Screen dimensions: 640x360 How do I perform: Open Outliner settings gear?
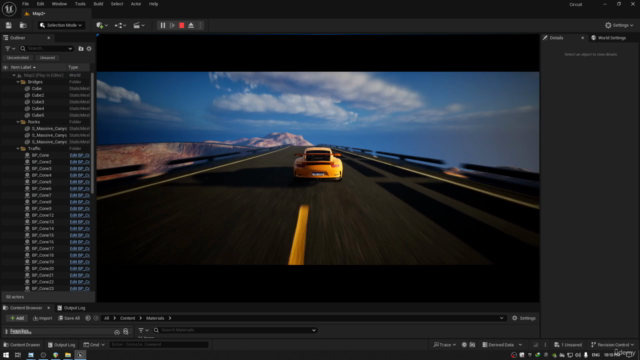pyautogui.click(x=89, y=48)
